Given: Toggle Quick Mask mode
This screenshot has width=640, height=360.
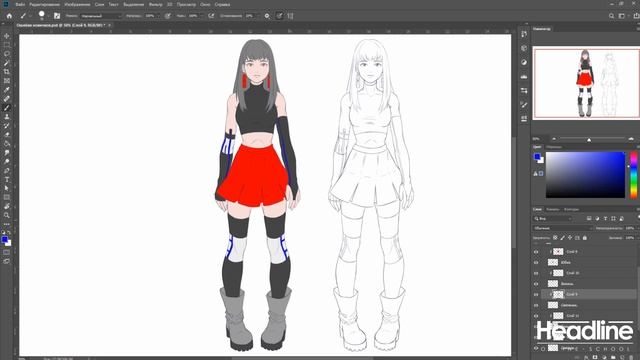Looking at the screenshot, I should (7, 252).
